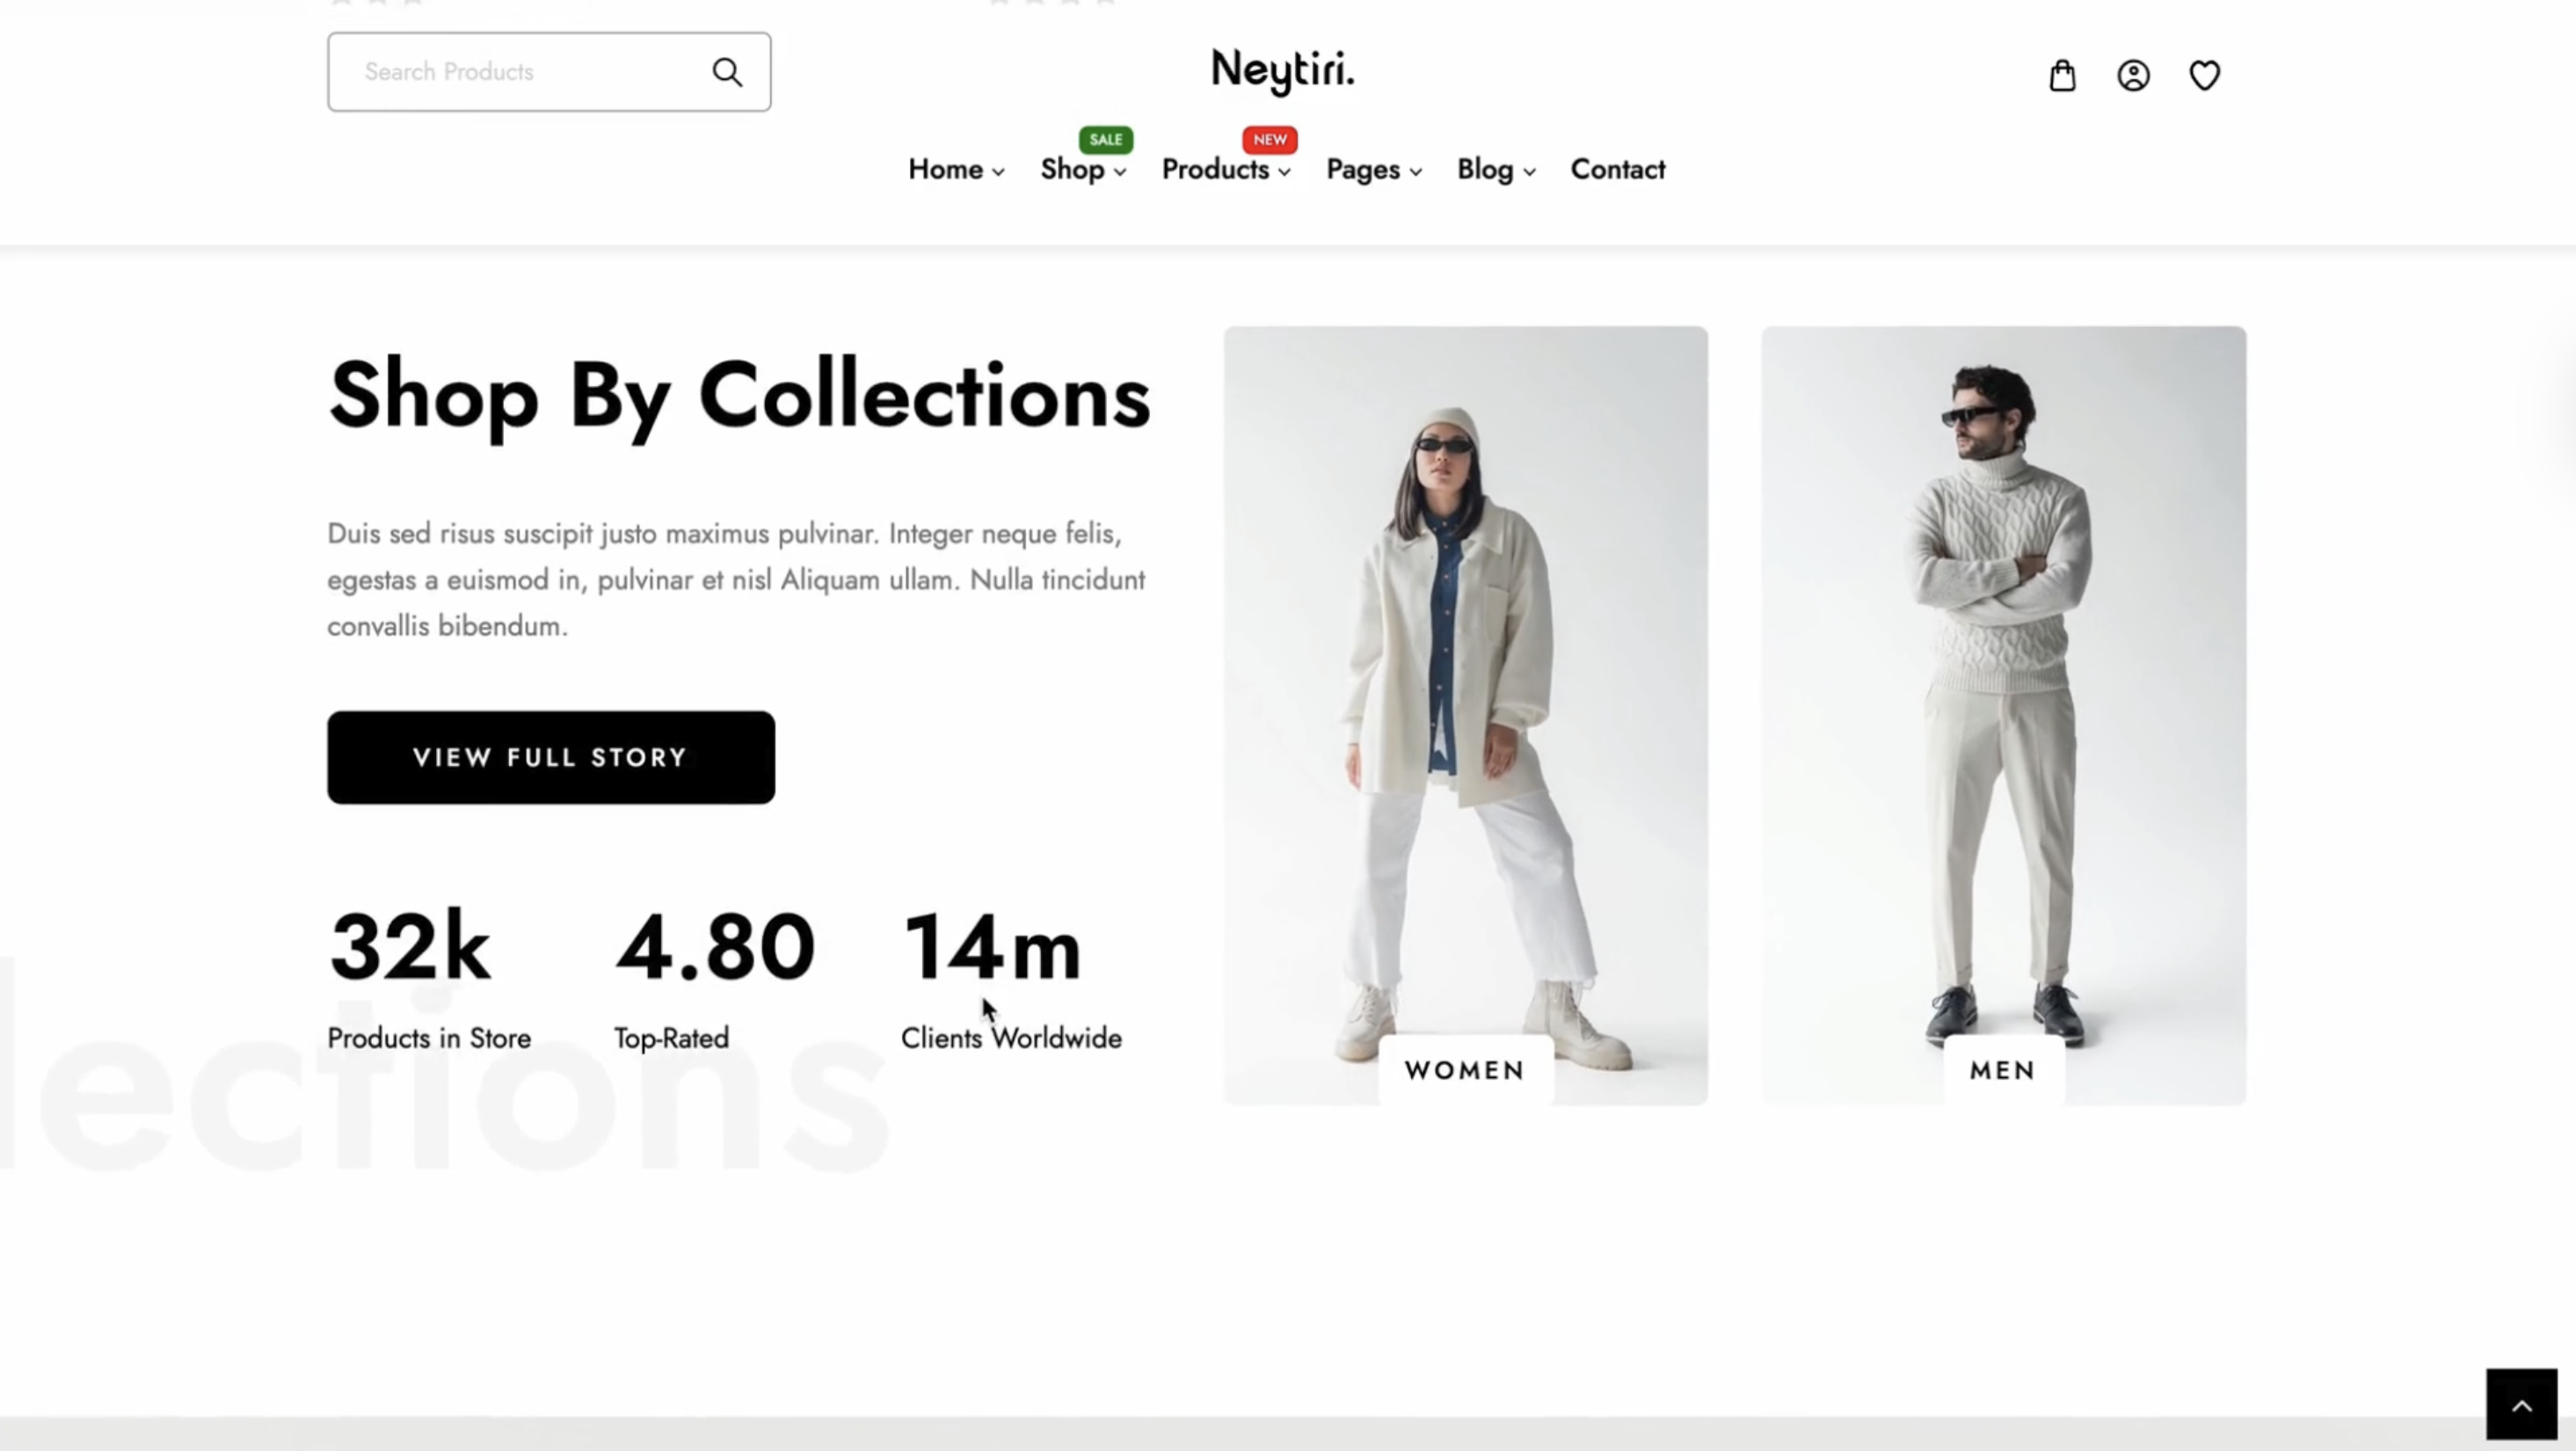The image size is (2576, 1451).
Task: Expand the Pages menu chevron
Action: pos(1416,172)
